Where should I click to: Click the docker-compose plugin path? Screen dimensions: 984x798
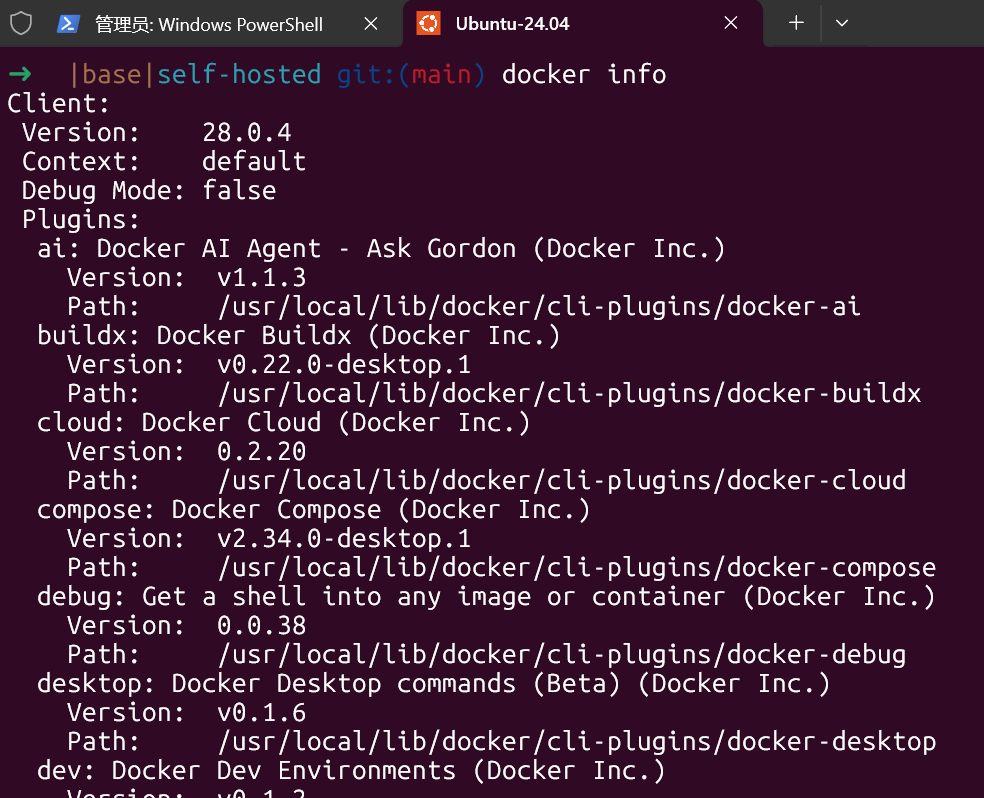(x=576, y=568)
